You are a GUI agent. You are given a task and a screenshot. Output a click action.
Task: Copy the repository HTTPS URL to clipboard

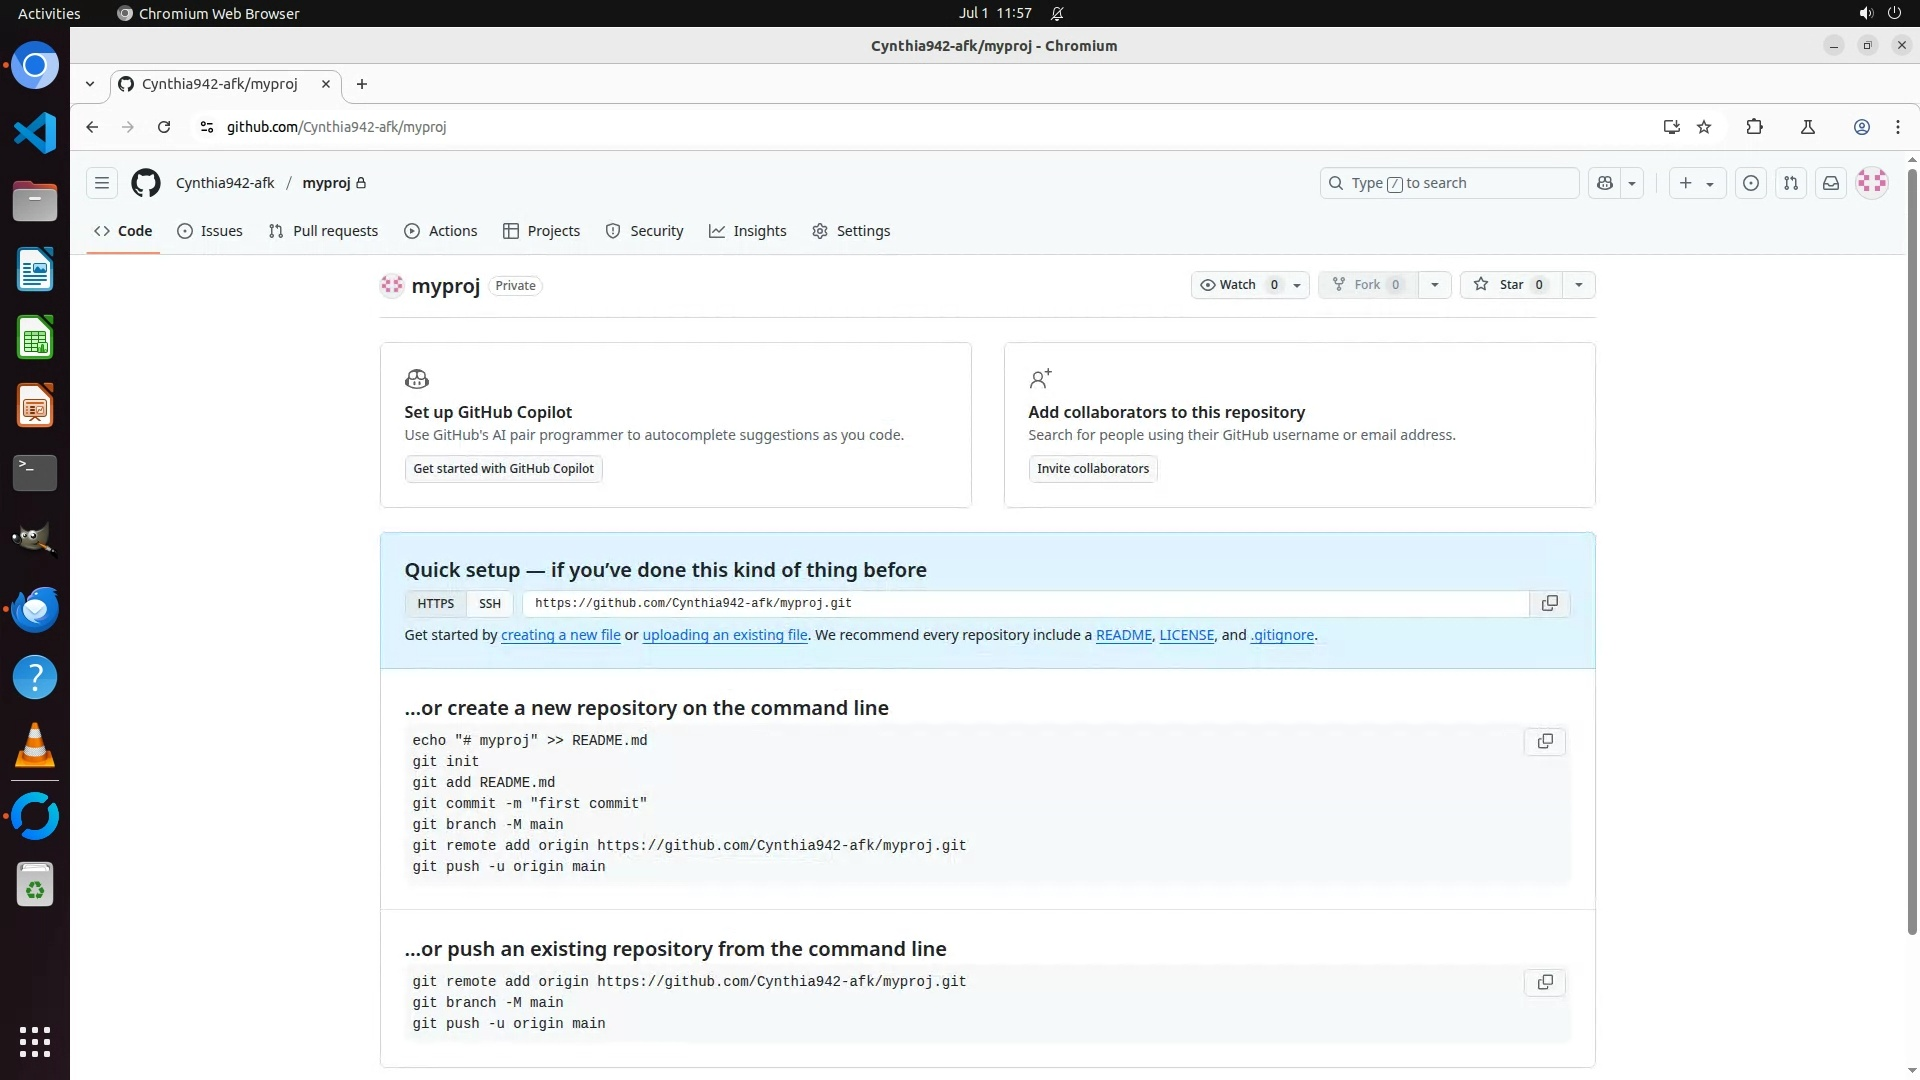click(1549, 604)
